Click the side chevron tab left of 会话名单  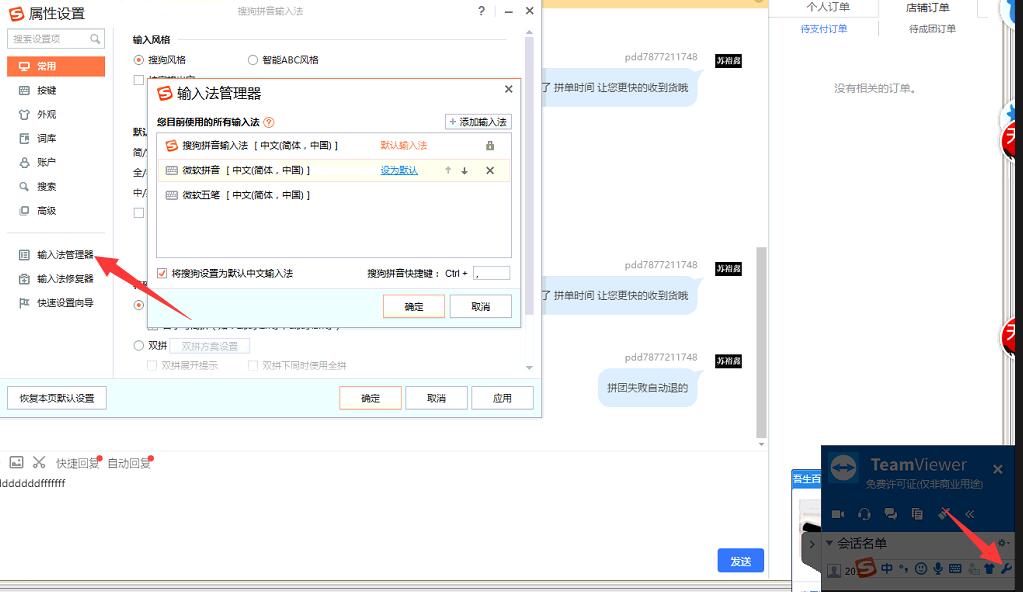point(812,543)
